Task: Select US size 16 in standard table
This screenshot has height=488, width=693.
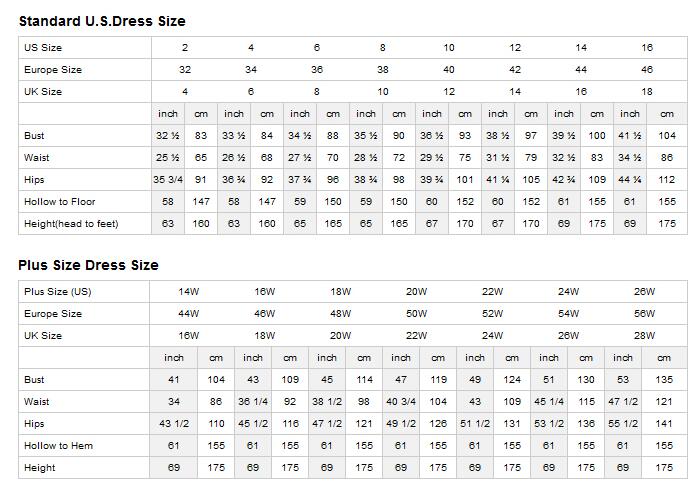Action: click(647, 48)
